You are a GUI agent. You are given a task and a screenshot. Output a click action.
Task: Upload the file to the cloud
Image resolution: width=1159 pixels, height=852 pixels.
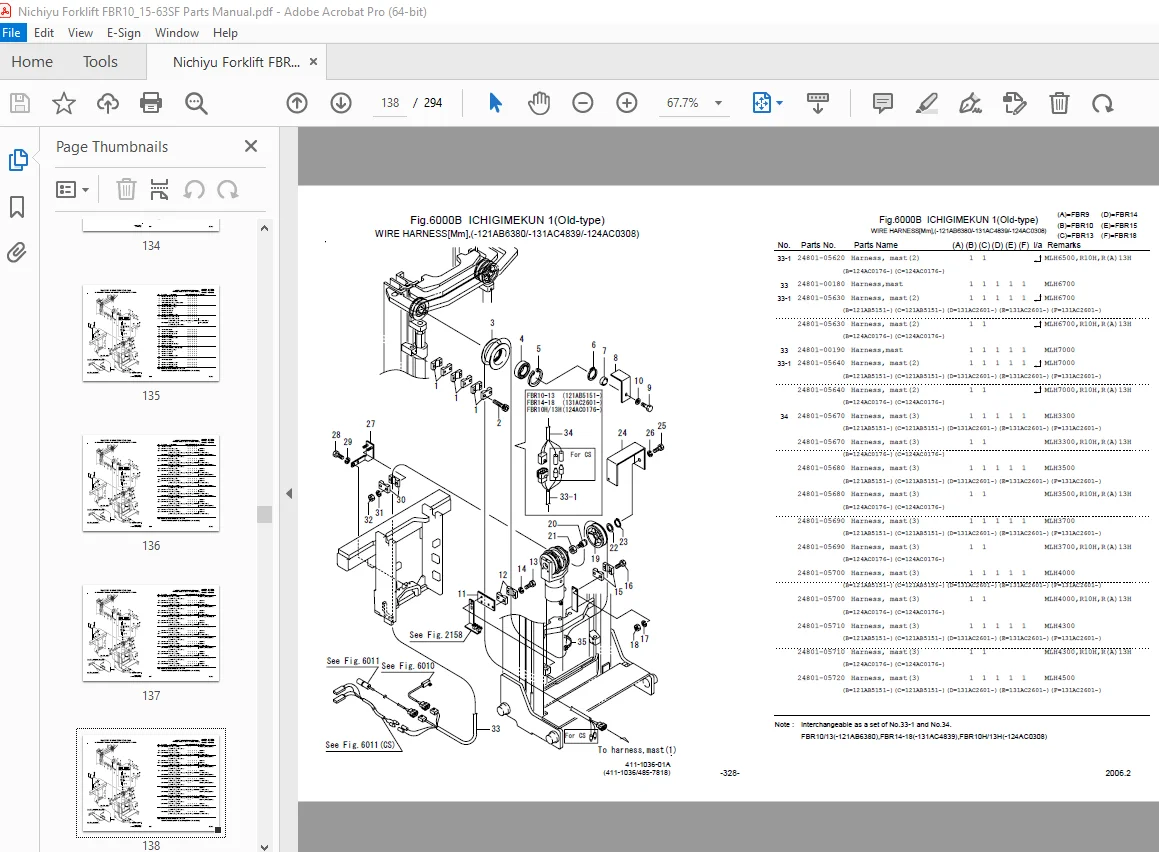[x=108, y=103]
